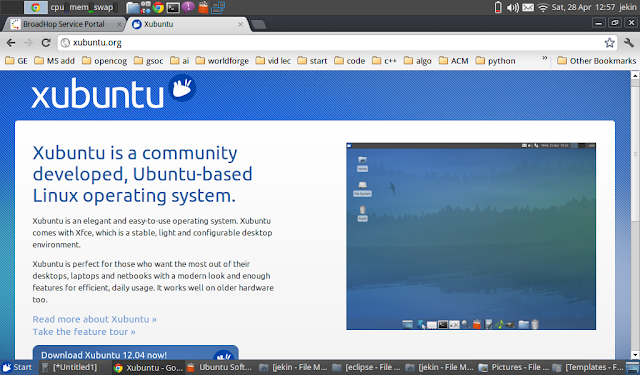Open the Start menu on the bottom panel
Viewport: 640px width, 375px height.
(x=17, y=367)
